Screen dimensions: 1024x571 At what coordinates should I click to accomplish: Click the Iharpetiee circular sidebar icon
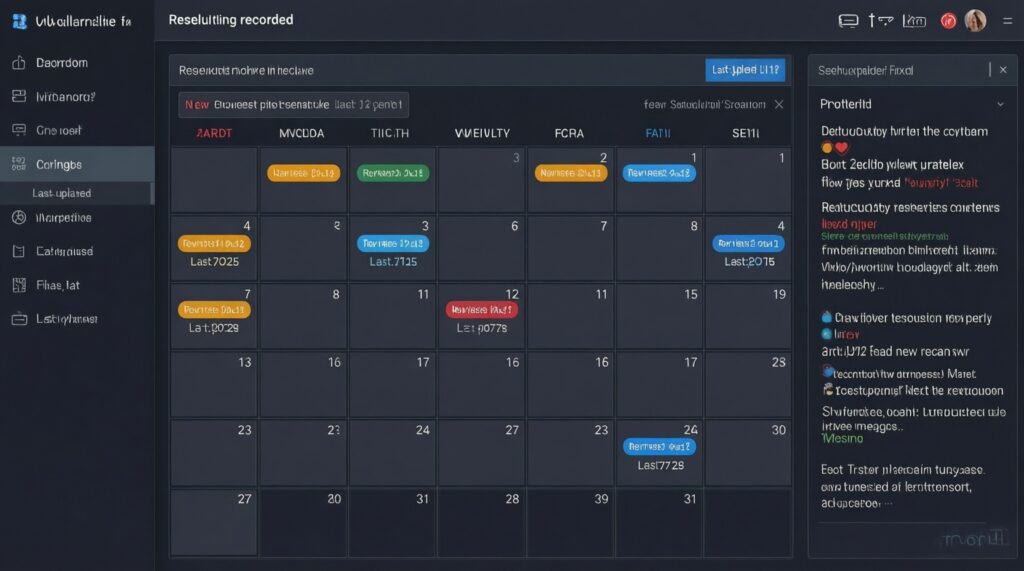(x=18, y=217)
